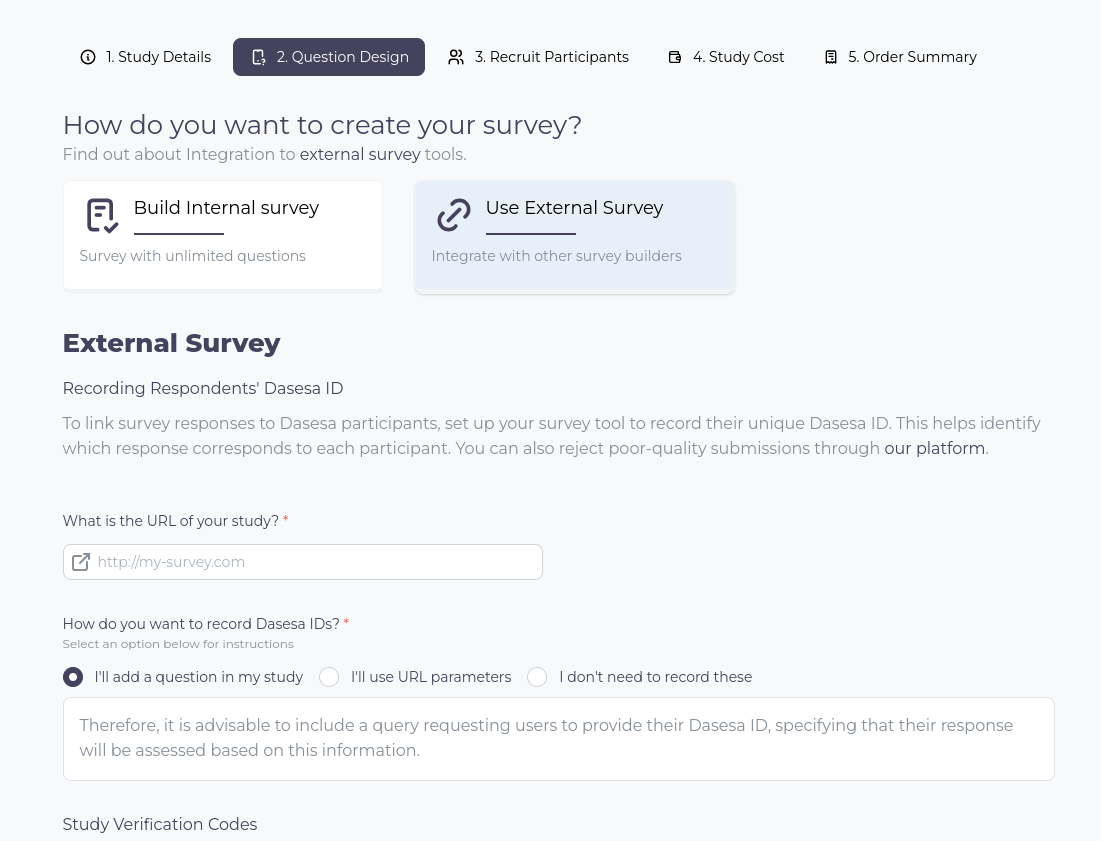Click the receipt icon beside Order Summary

[831, 57]
